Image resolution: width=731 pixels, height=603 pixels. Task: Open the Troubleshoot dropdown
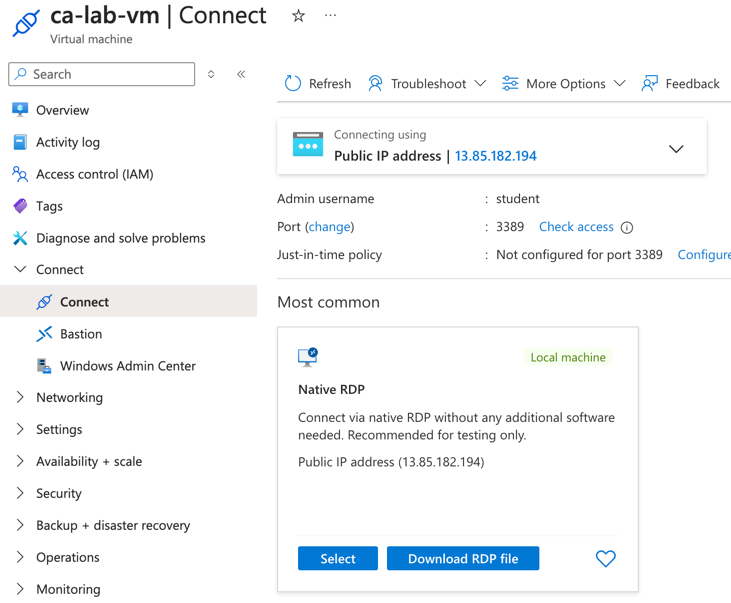[427, 84]
